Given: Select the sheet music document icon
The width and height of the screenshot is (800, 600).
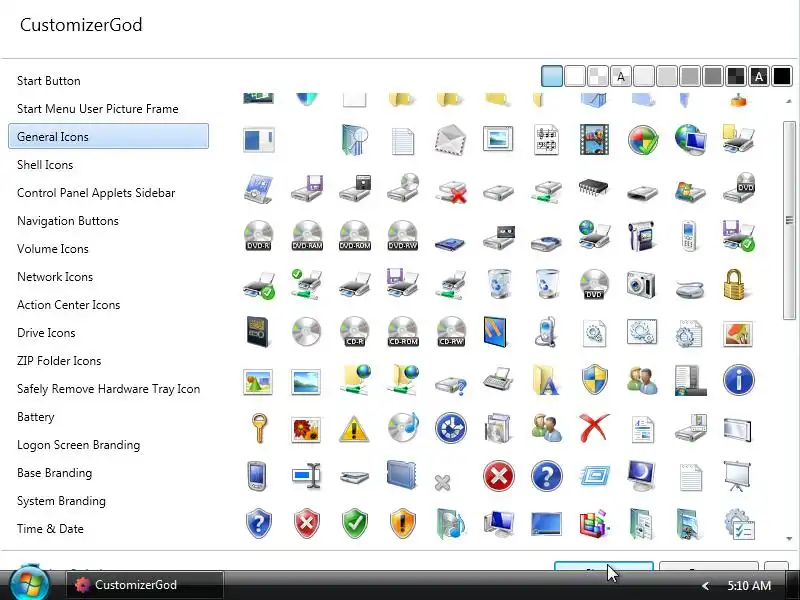Looking at the screenshot, I should tap(546, 140).
